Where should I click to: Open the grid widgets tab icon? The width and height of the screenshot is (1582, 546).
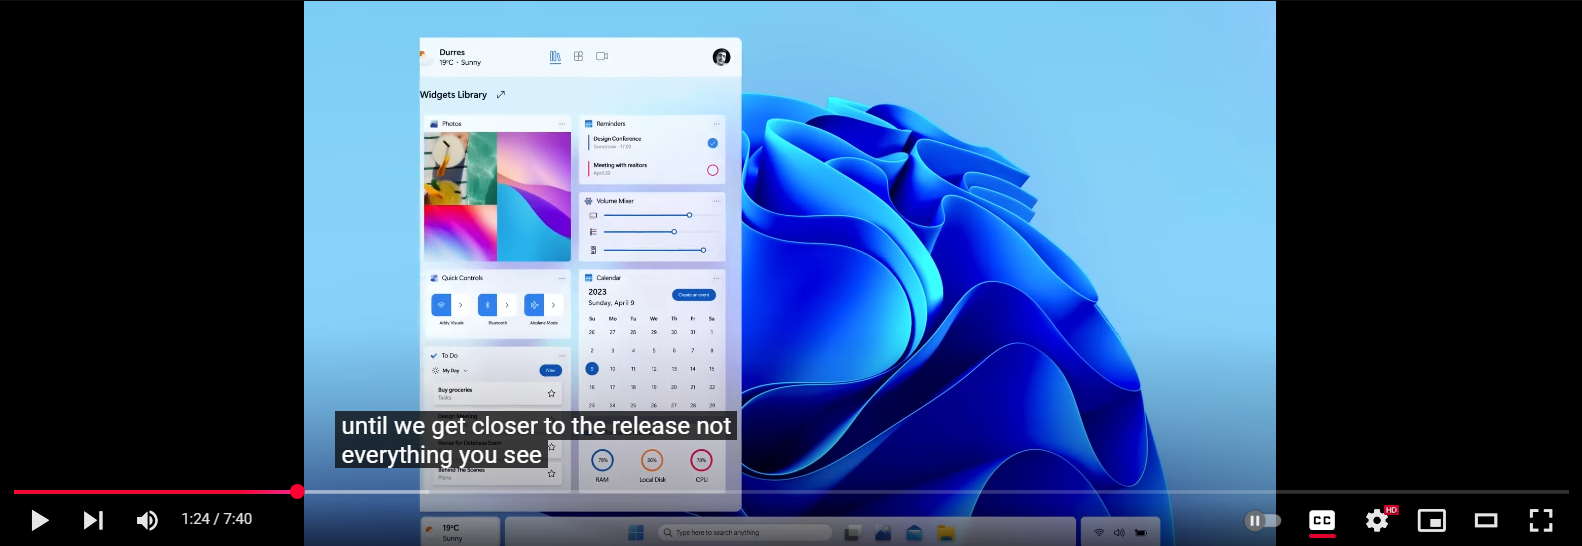pyautogui.click(x=578, y=57)
